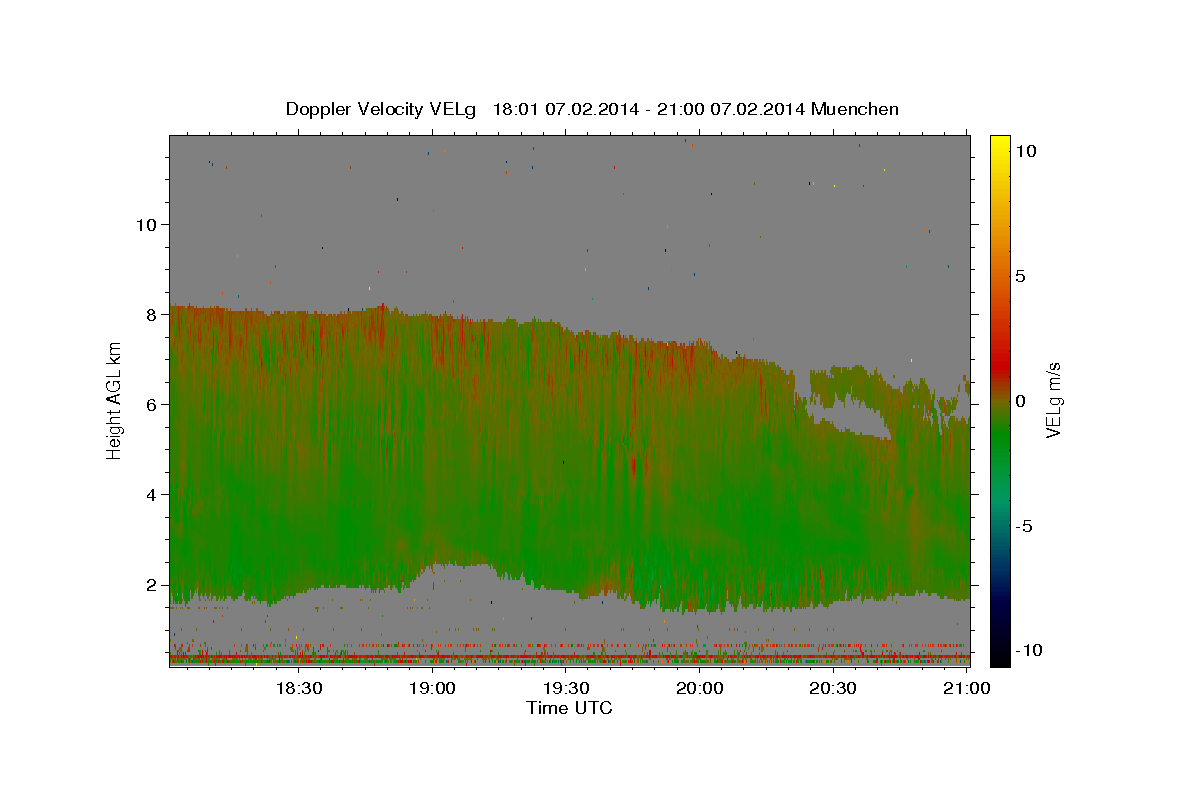Click the 20:30 time axis tick label

tap(834, 688)
